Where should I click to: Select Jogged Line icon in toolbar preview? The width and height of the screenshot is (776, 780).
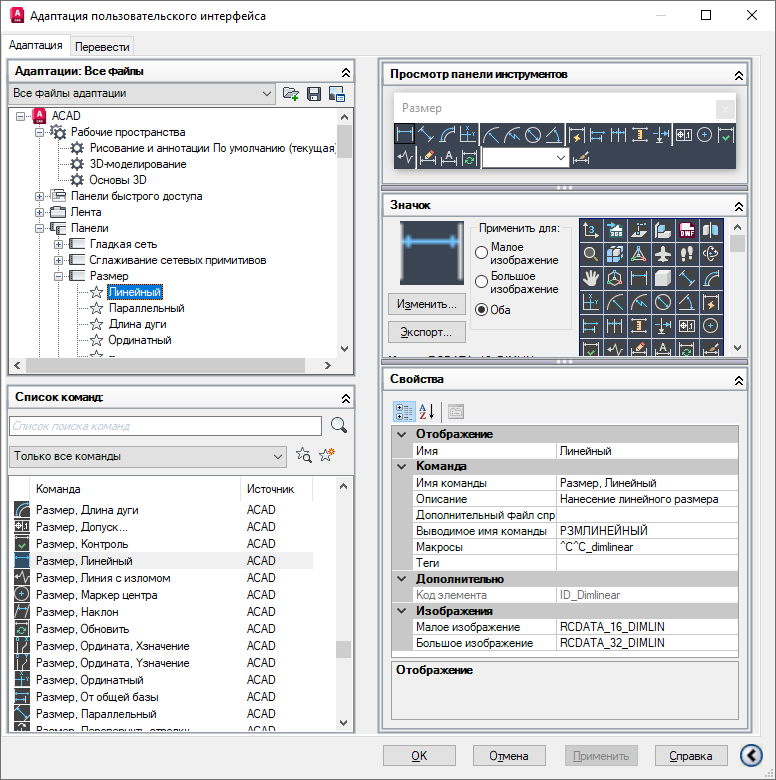coord(405,158)
